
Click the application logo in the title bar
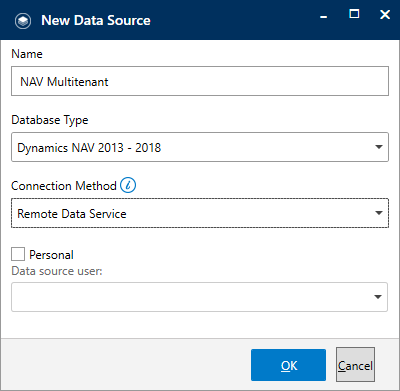click(x=23, y=21)
